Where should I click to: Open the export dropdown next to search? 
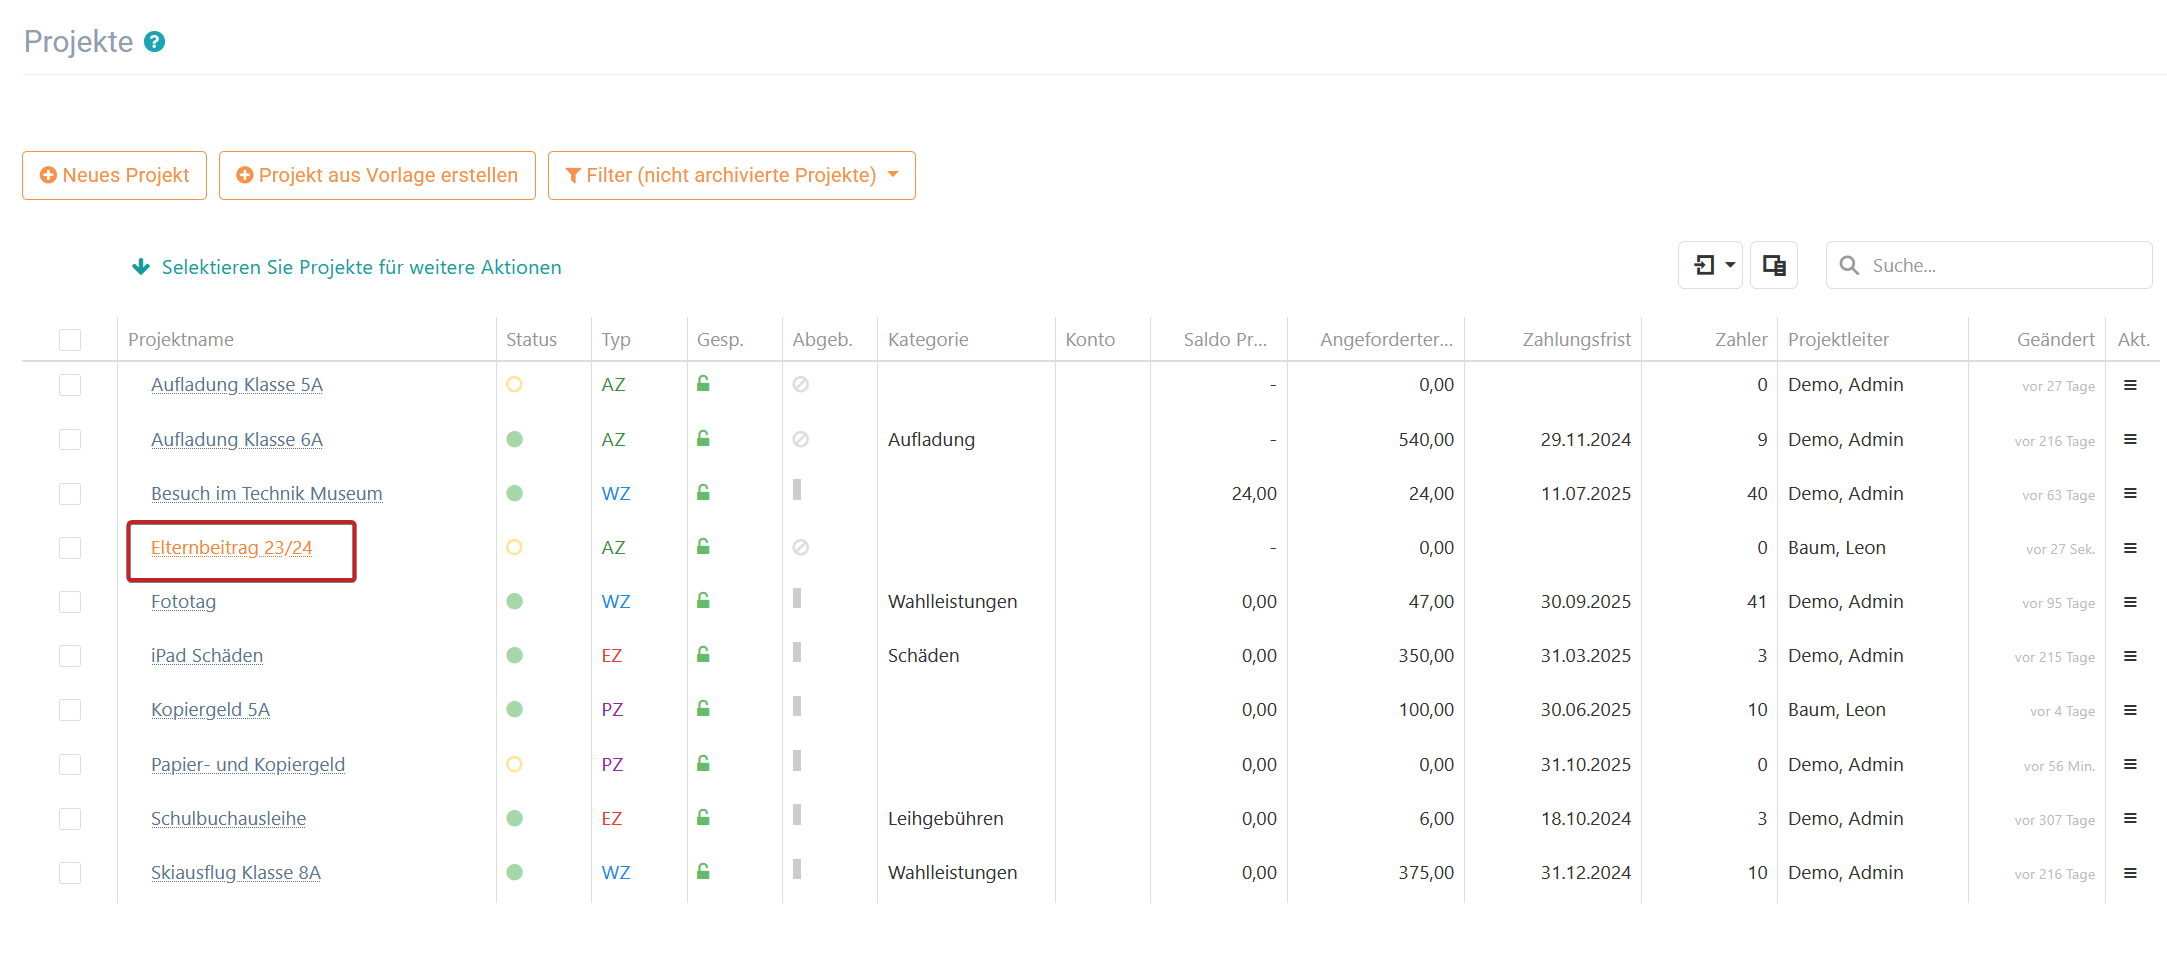1710,265
